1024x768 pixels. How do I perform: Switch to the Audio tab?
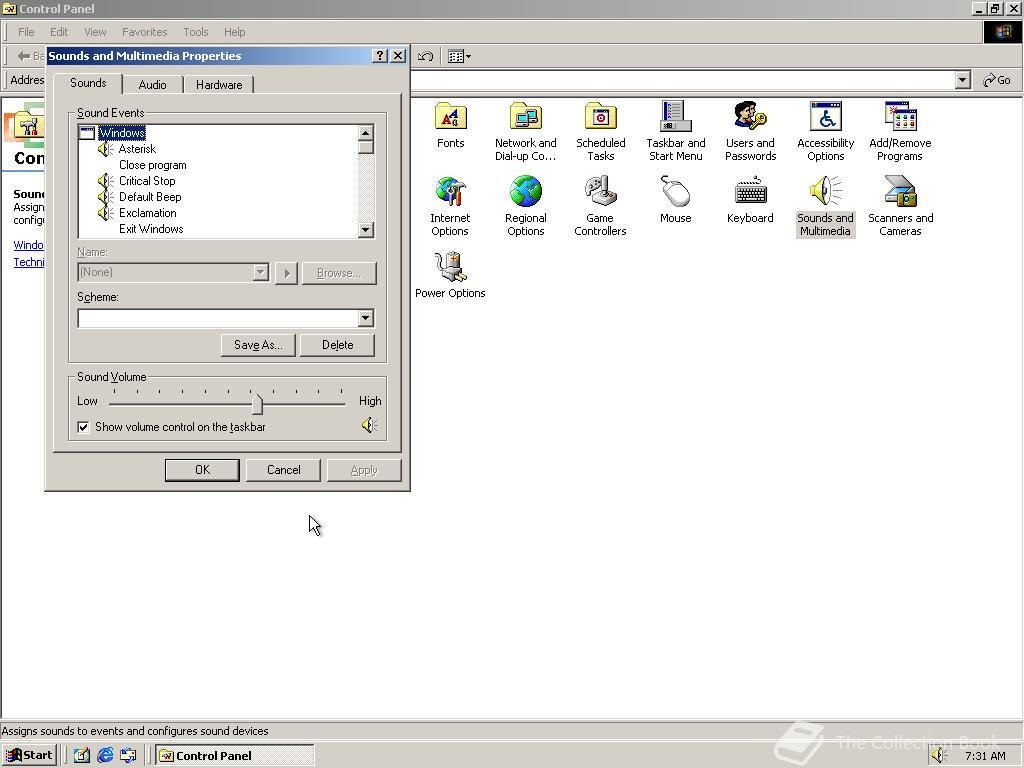[152, 85]
